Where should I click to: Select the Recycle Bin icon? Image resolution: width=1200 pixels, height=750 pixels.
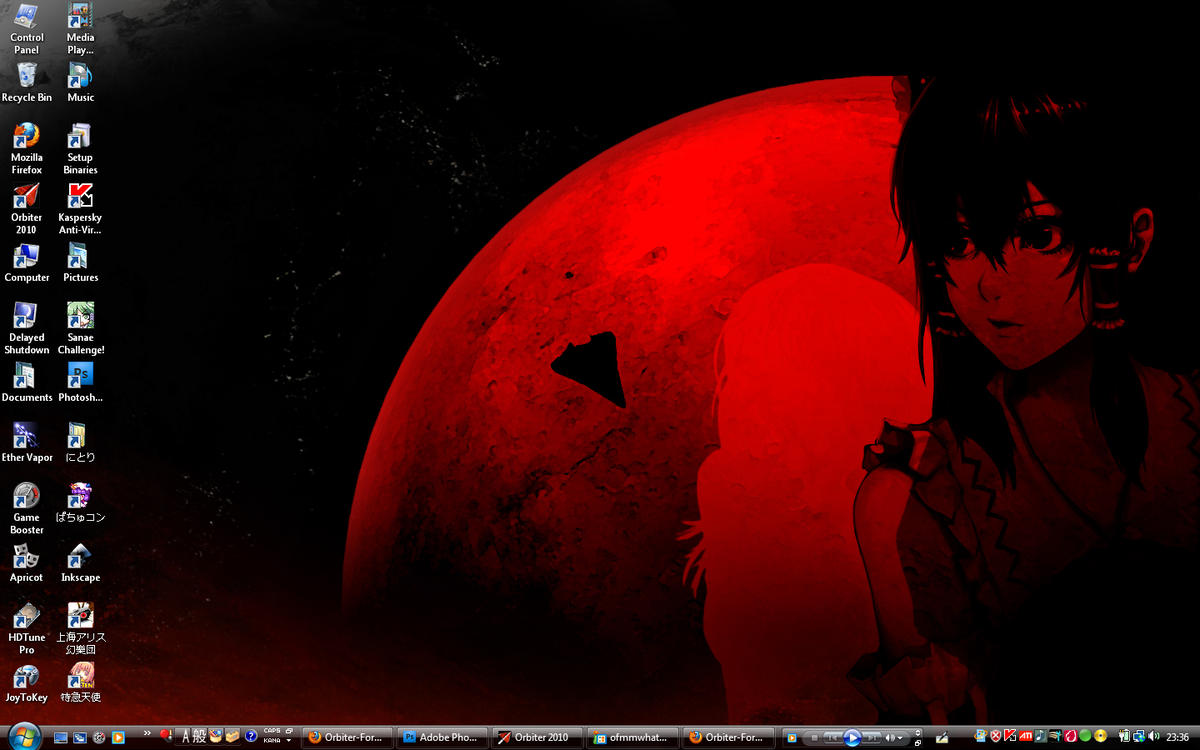pyautogui.click(x=27, y=82)
